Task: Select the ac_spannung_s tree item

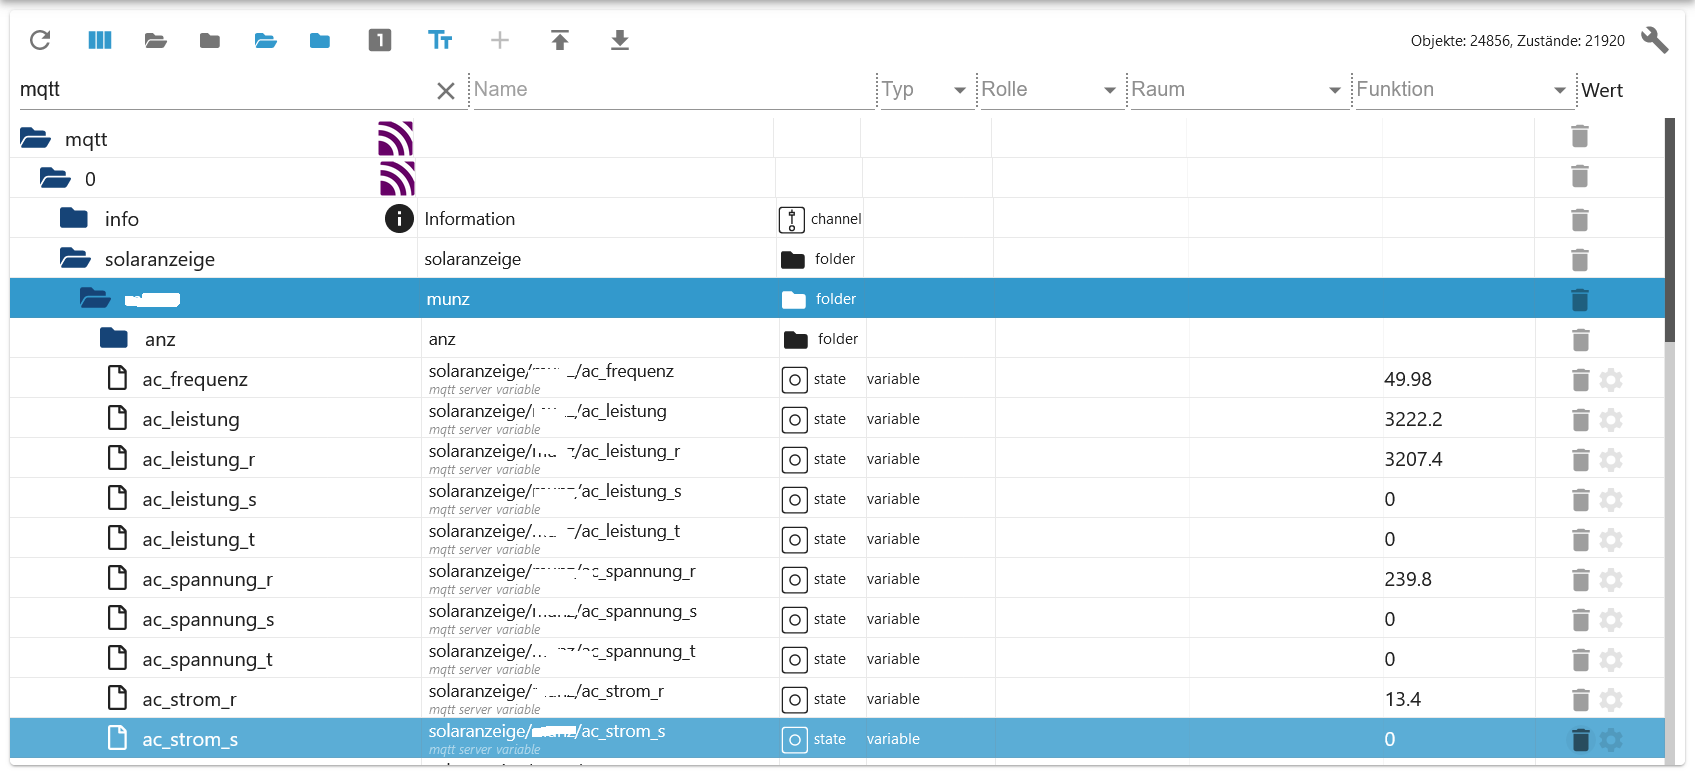Action: click(208, 619)
